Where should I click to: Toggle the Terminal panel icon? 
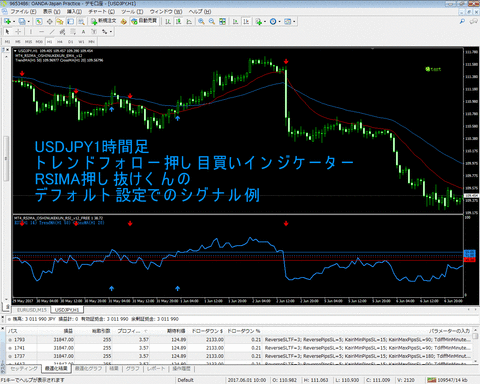point(70,21)
